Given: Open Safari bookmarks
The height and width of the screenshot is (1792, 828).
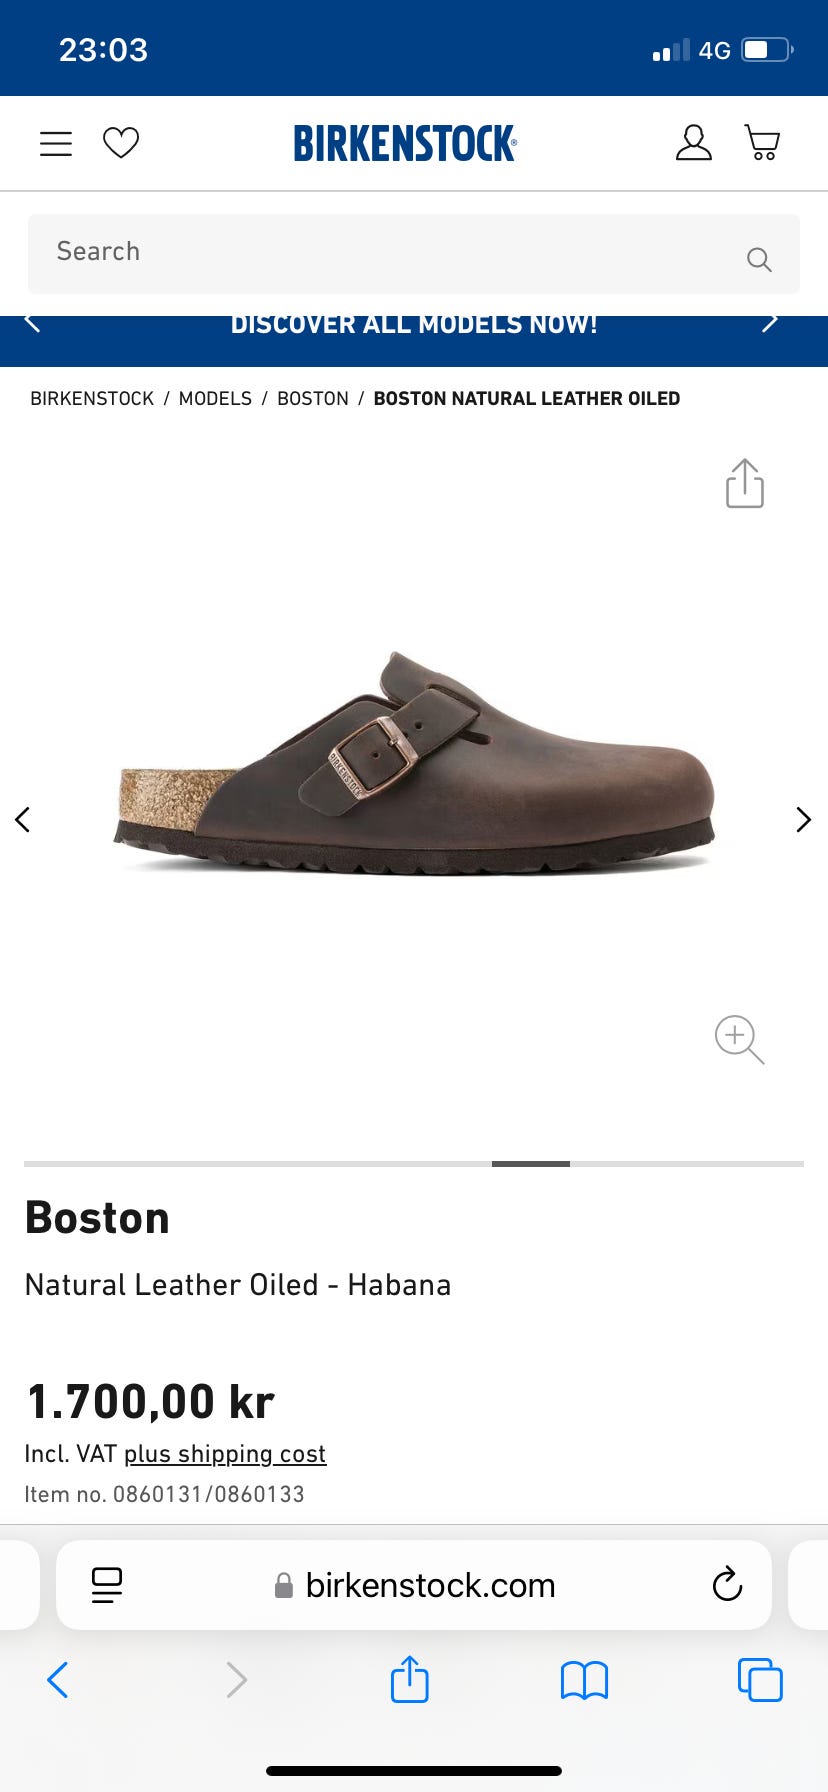Looking at the screenshot, I should tap(585, 1681).
